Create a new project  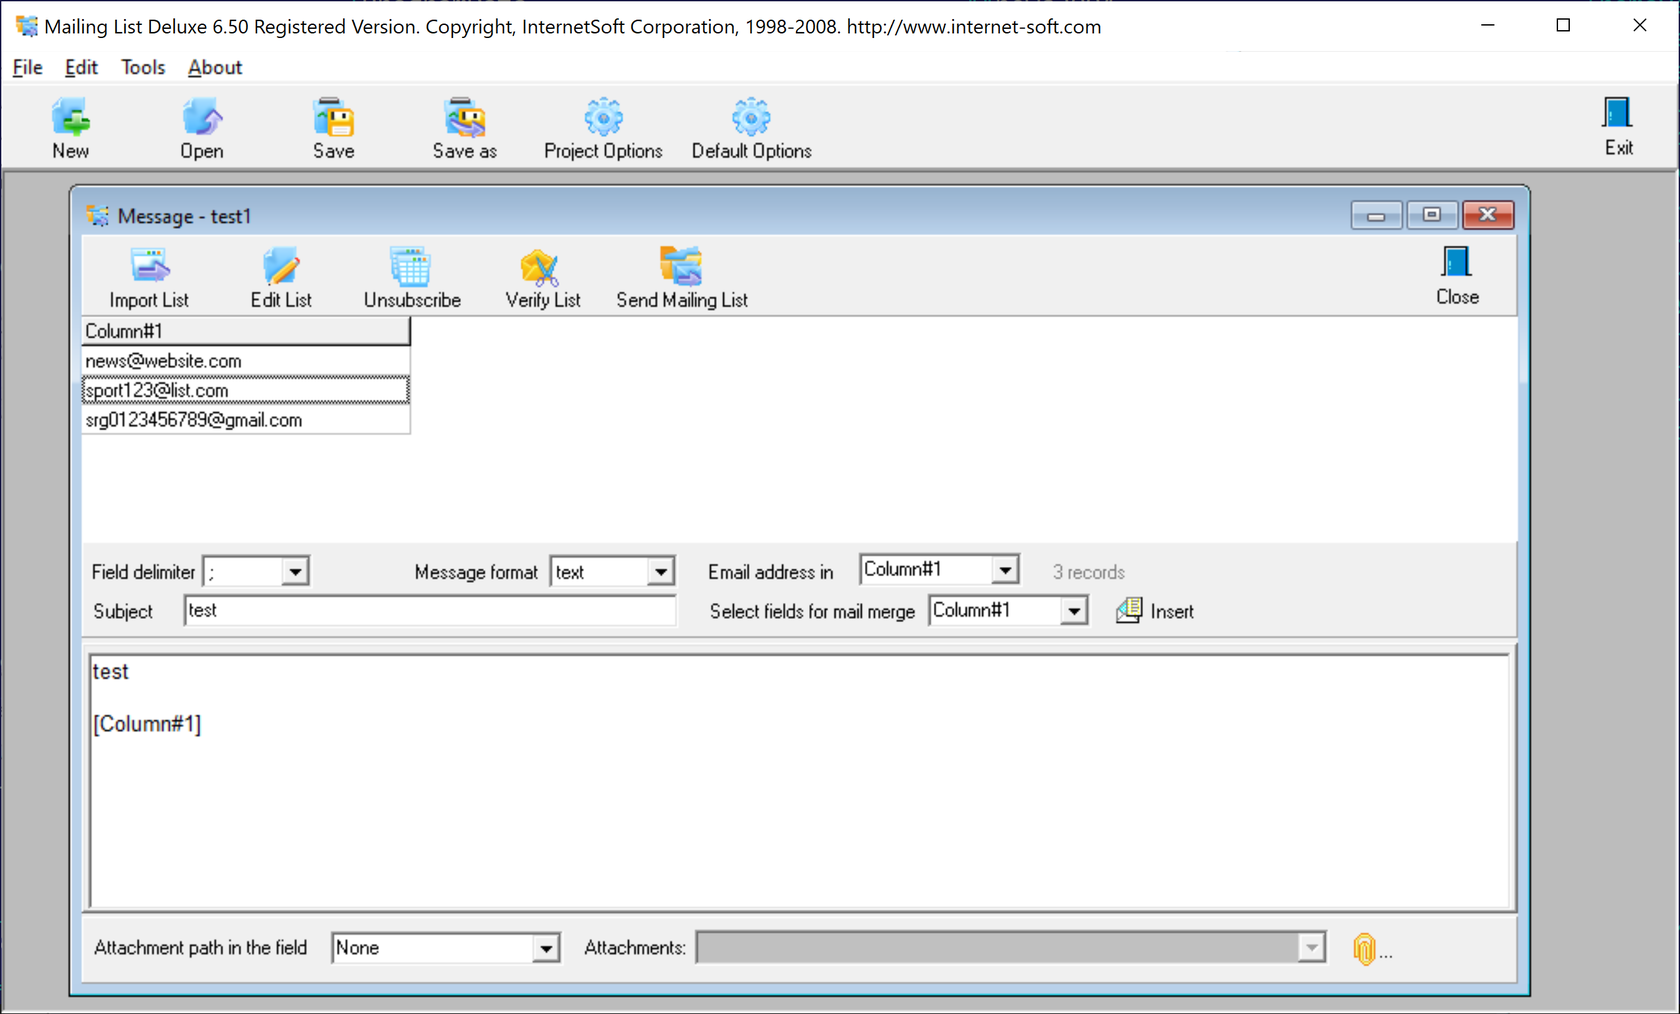coord(70,127)
